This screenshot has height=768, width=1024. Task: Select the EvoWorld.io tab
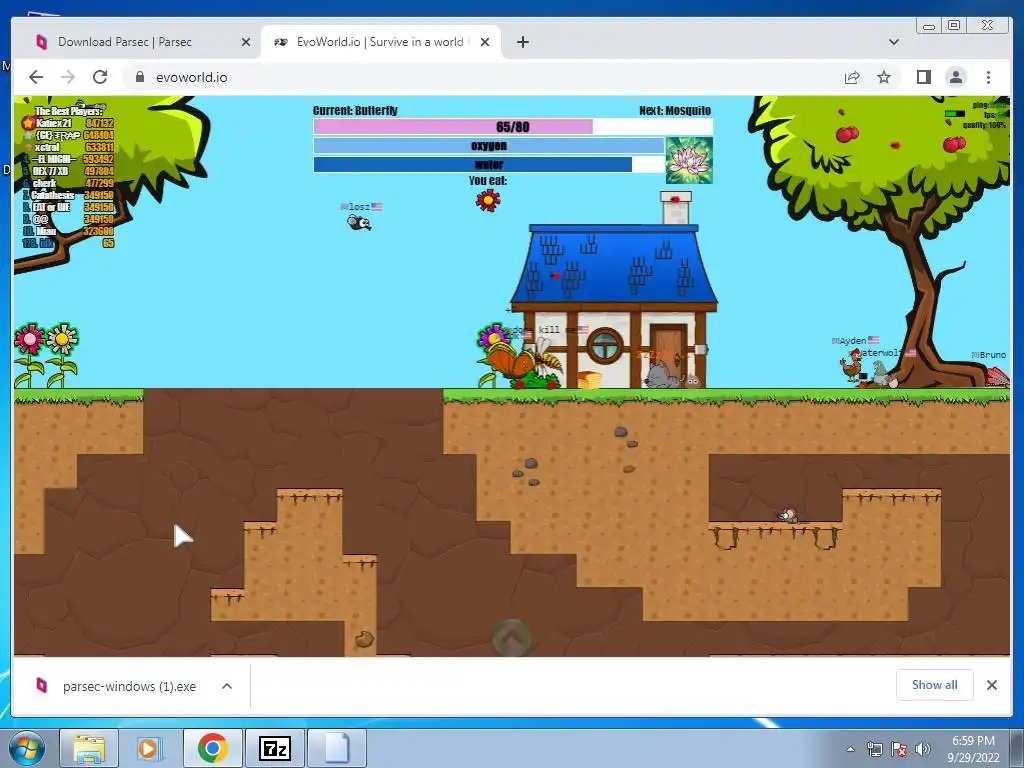coord(380,42)
